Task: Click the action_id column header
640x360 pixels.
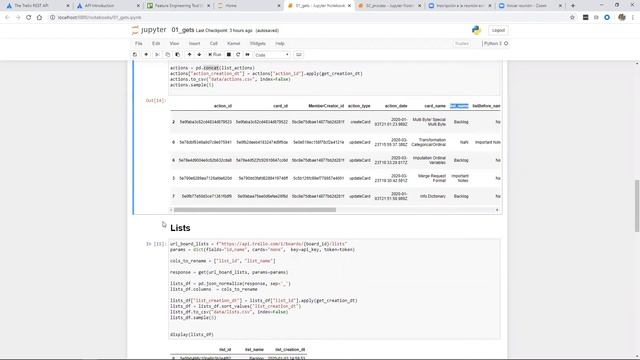Action: click(x=222, y=106)
